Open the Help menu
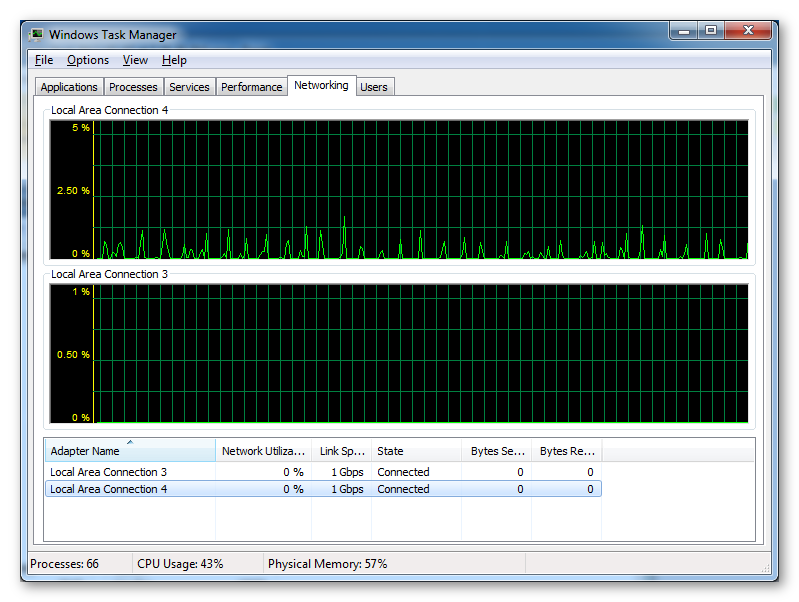The image size is (799, 602). pos(174,60)
